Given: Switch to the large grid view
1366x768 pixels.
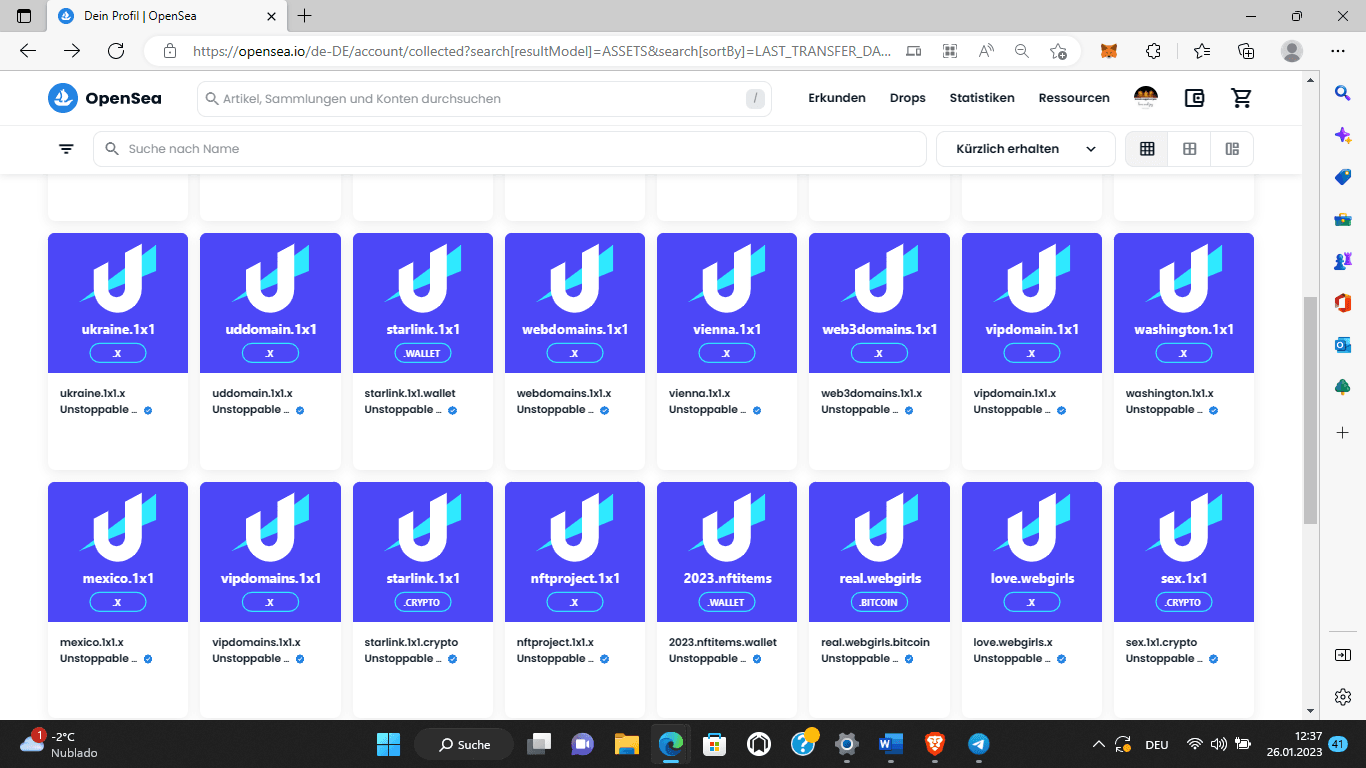Looking at the screenshot, I should pyautogui.click(x=1190, y=149).
